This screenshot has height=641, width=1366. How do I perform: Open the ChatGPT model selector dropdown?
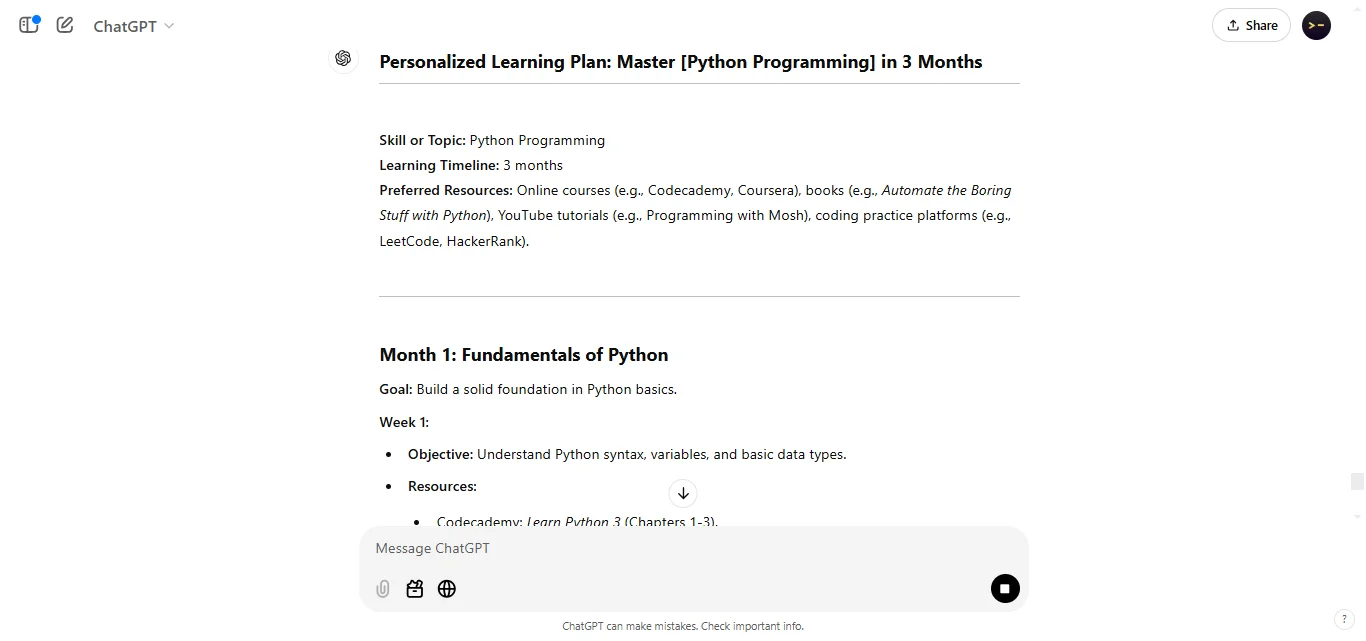click(x=133, y=26)
